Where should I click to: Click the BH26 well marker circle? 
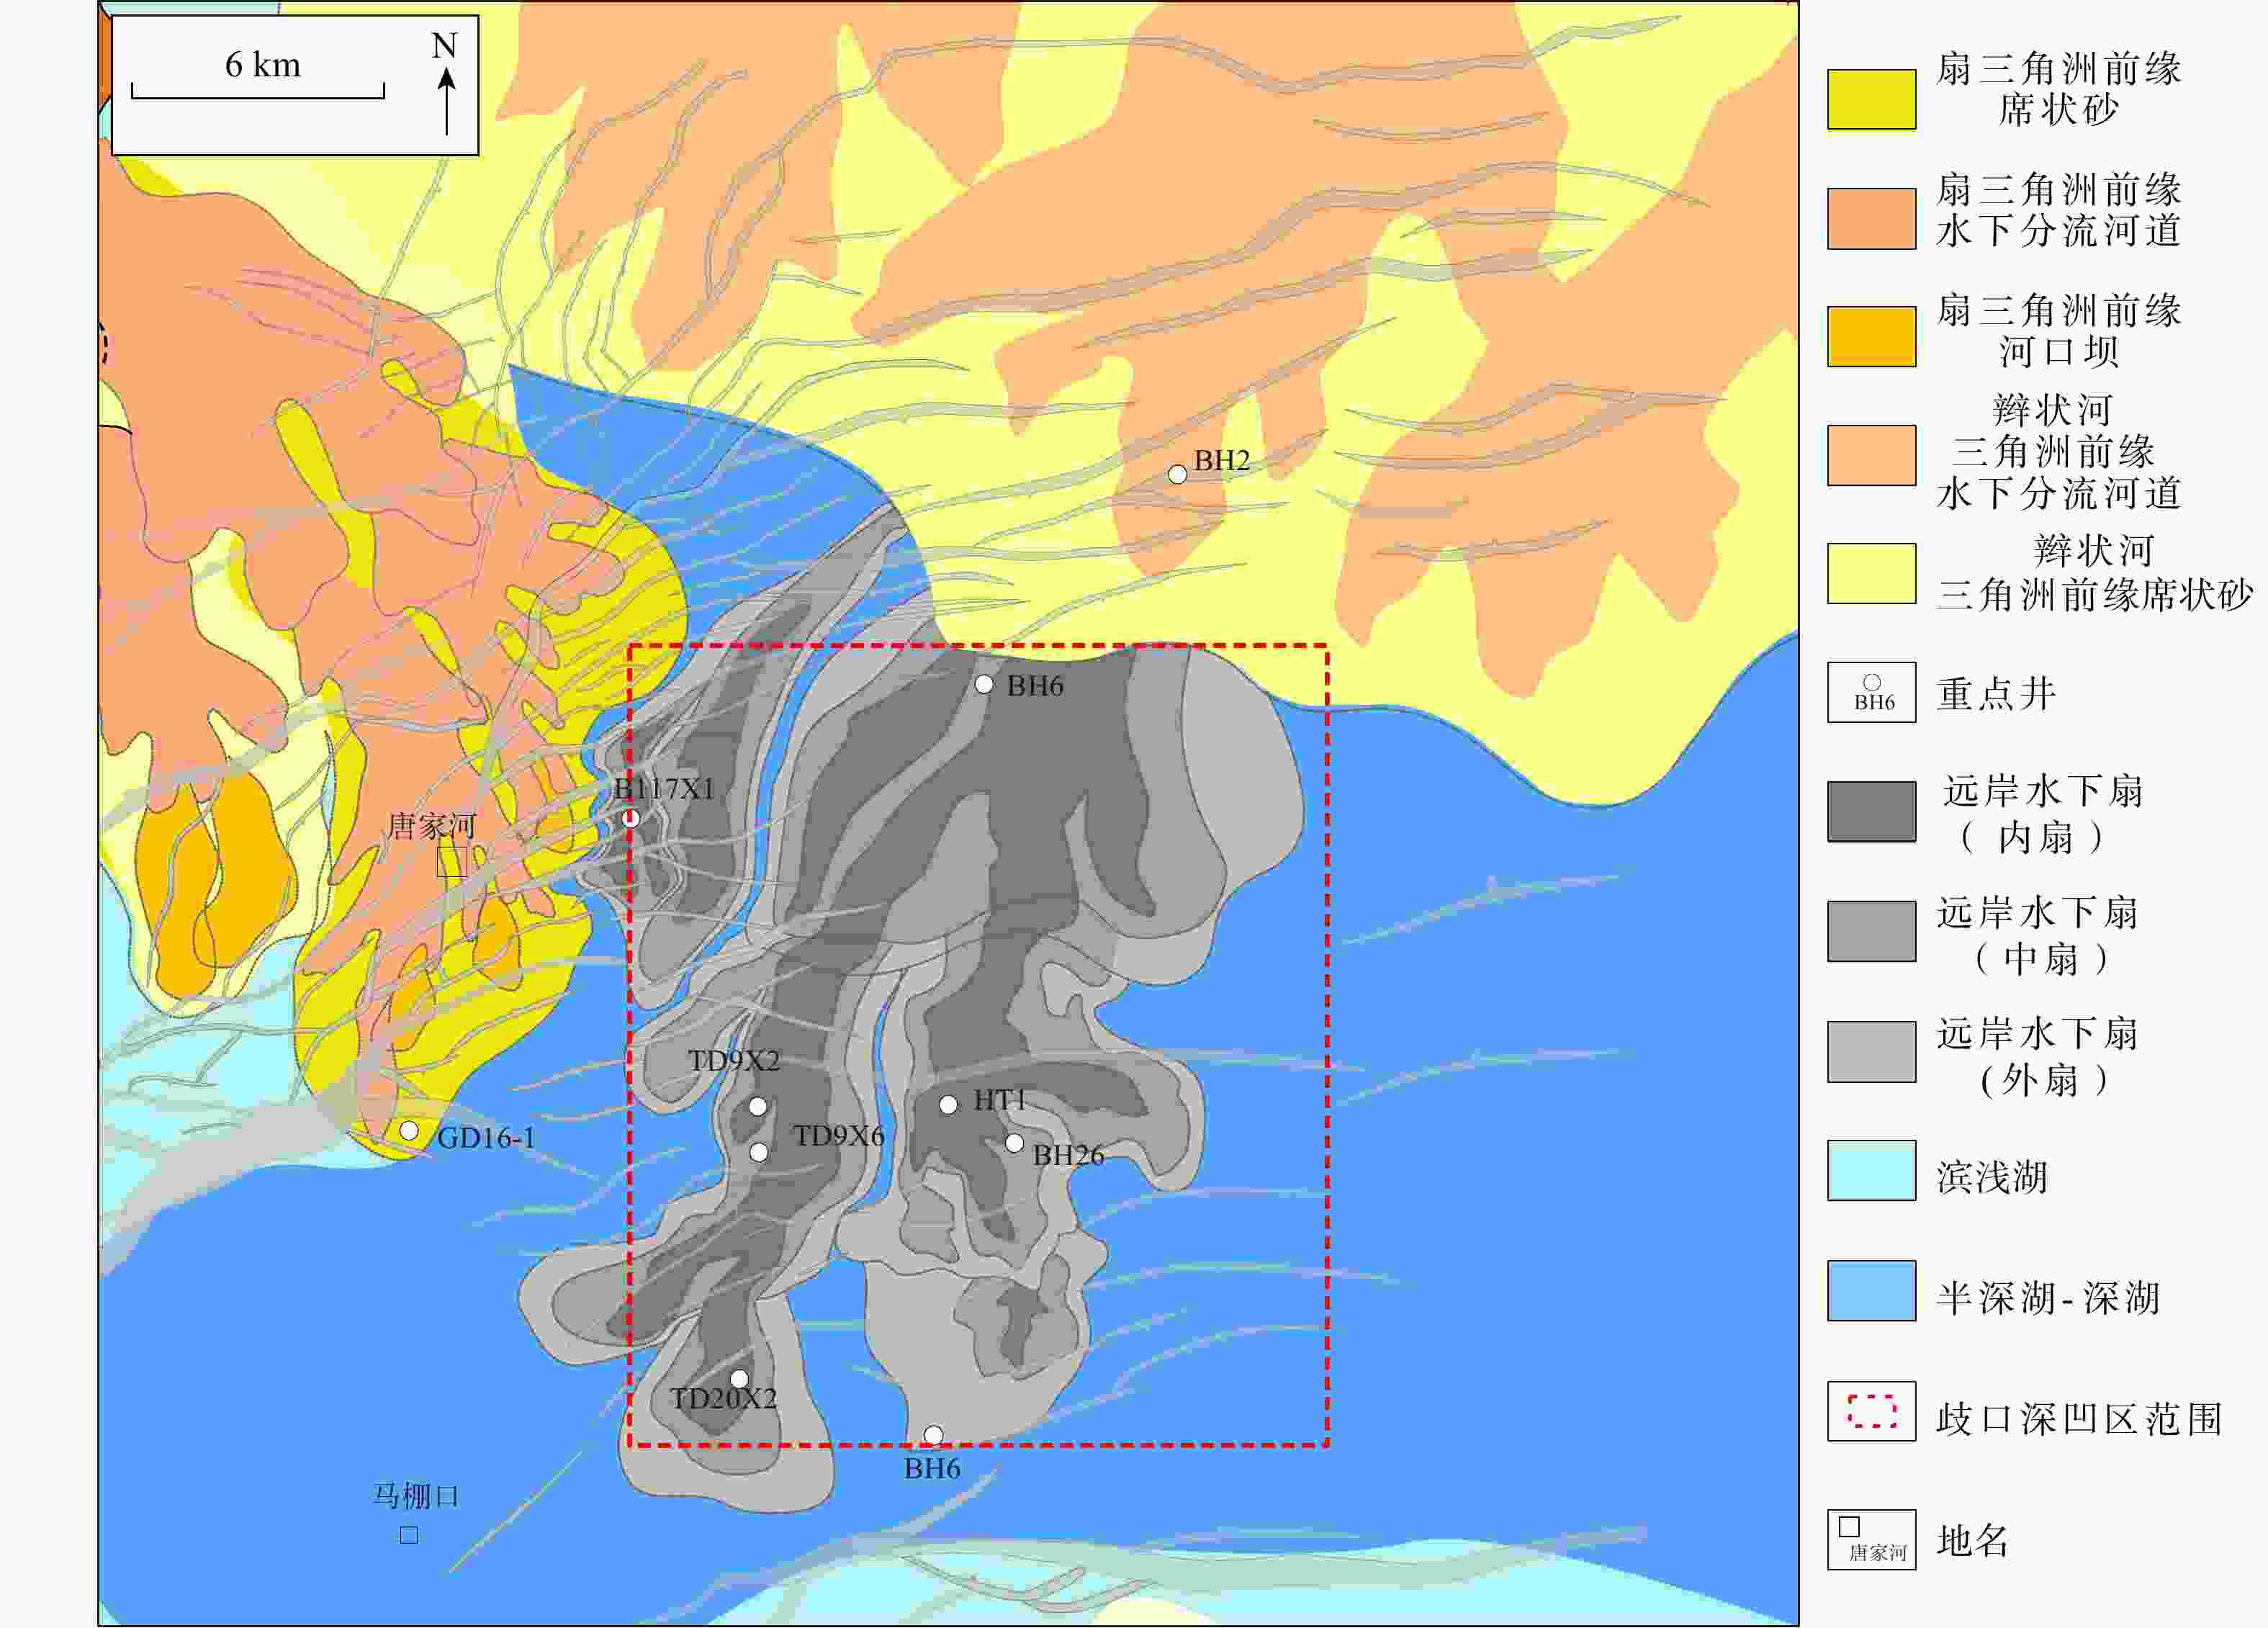(1014, 1142)
